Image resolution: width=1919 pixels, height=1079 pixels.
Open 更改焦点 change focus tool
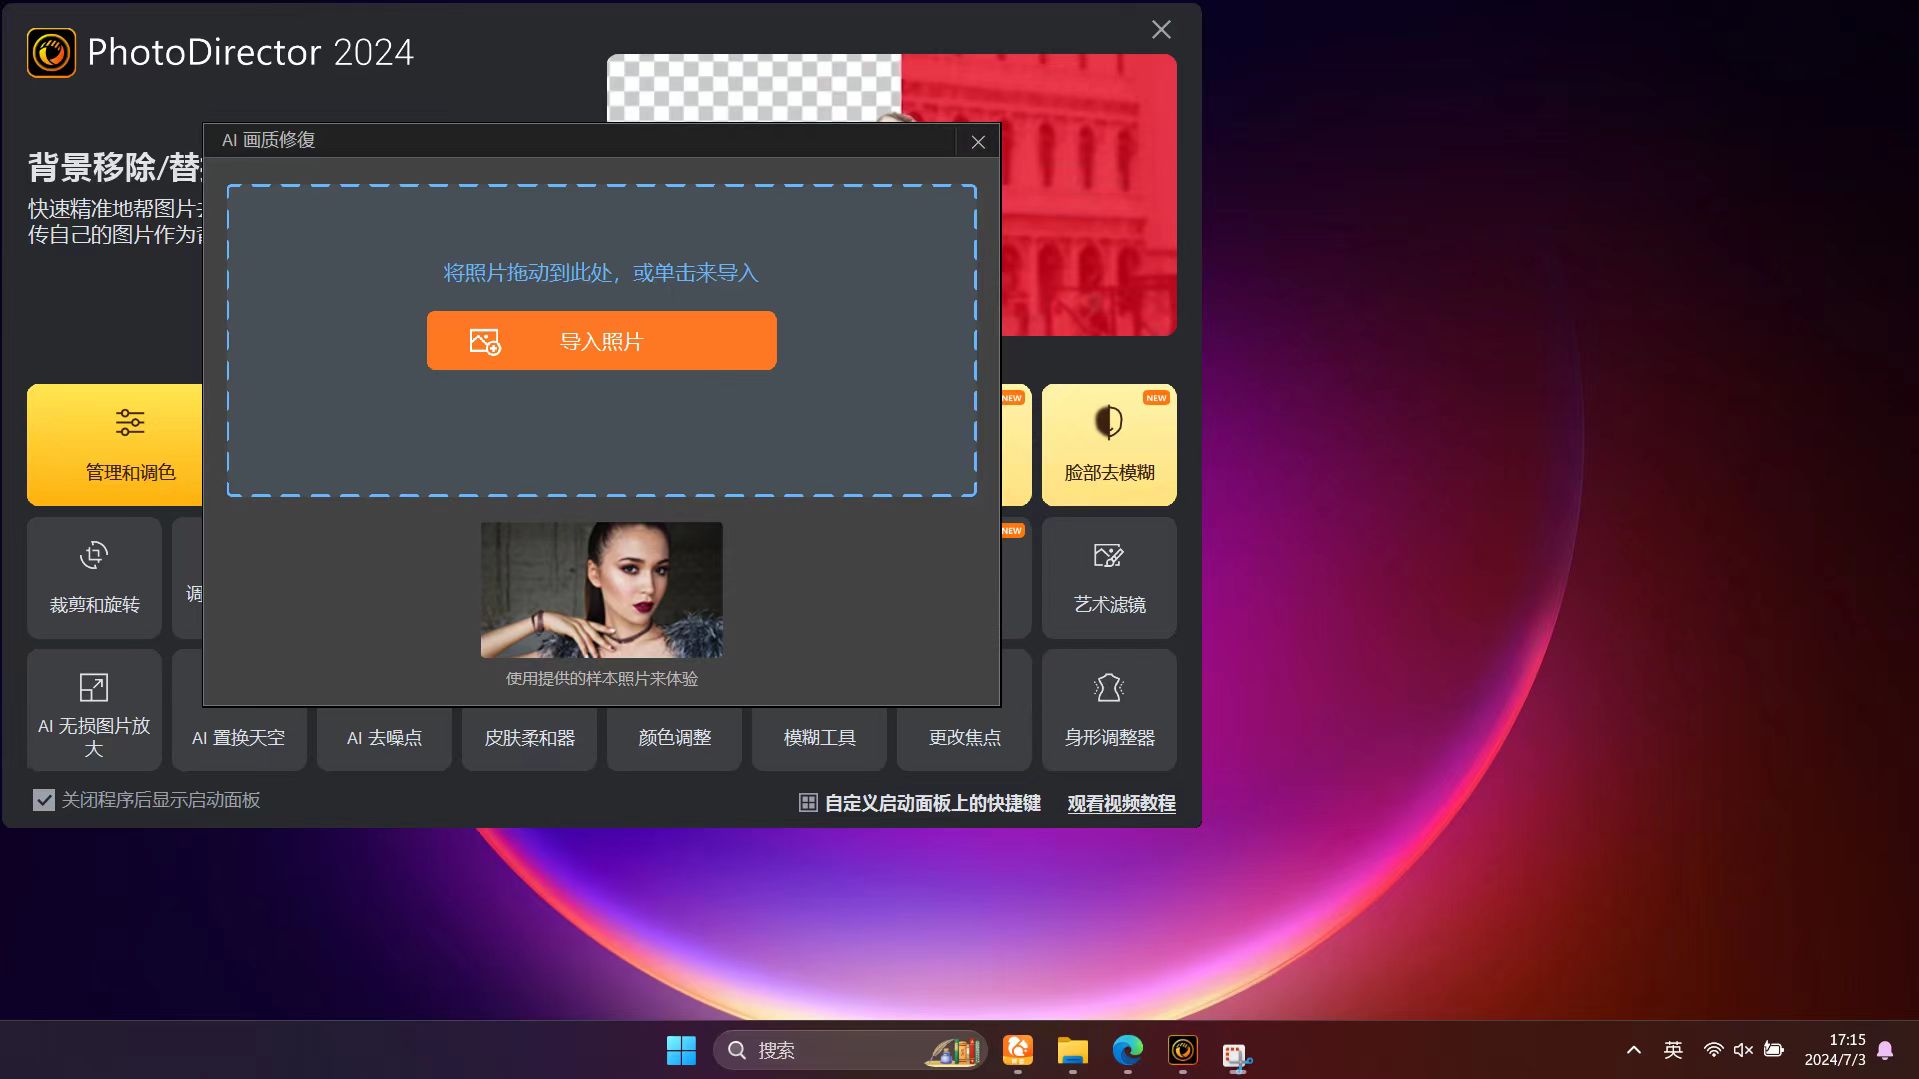click(964, 738)
